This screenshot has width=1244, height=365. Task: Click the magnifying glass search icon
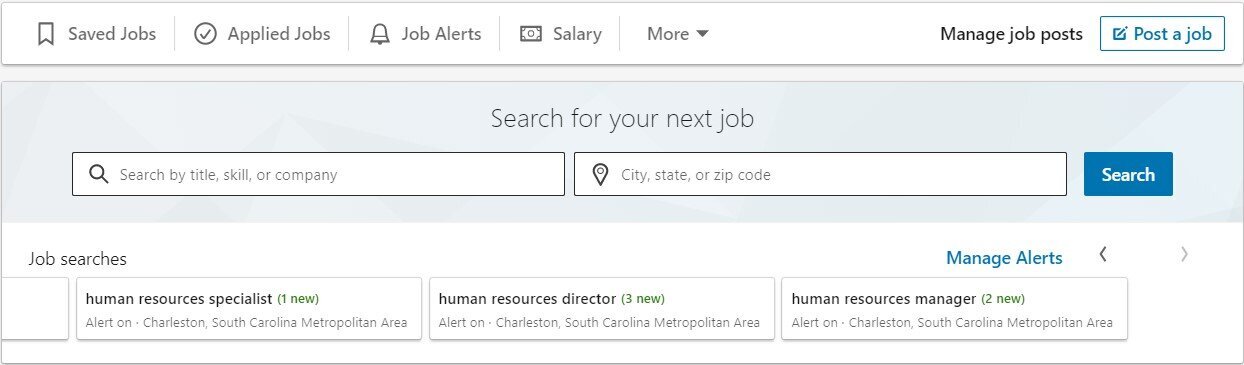98,174
